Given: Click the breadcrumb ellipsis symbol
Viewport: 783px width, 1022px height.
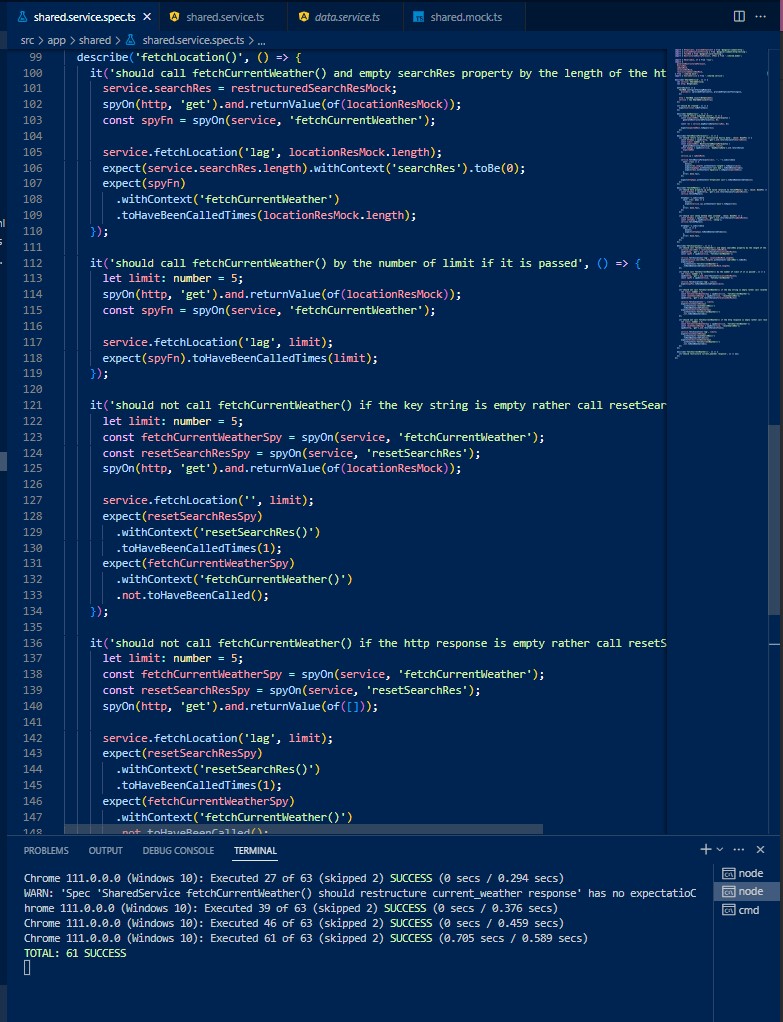Looking at the screenshot, I should pyautogui.click(x=261, y=41).
